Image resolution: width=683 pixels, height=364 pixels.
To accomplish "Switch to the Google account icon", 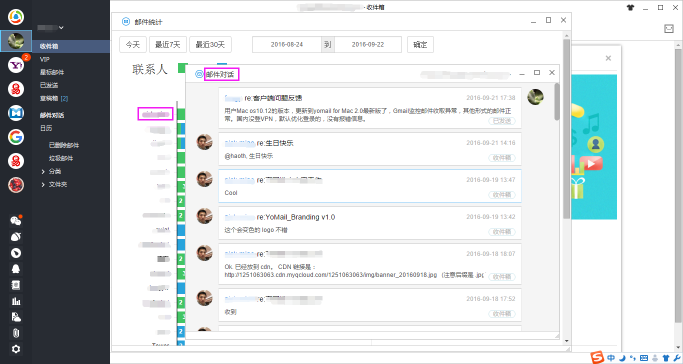I will pyautogui.click(x=16, y=137).
